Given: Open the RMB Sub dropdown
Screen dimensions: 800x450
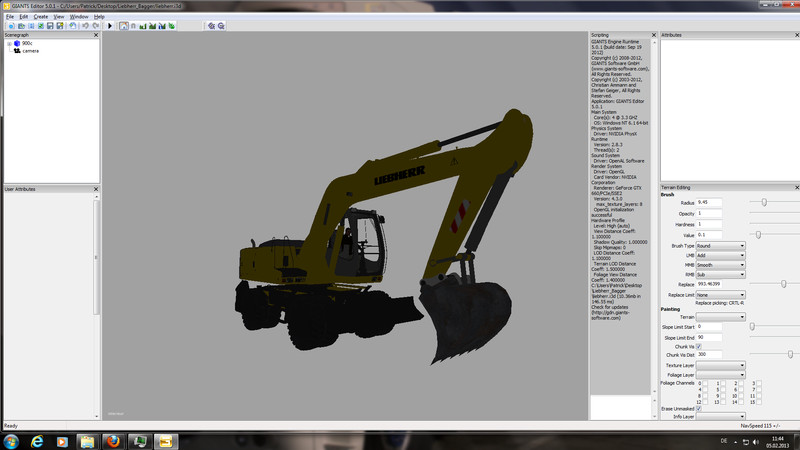Looking at the screenshot, I should pos(720,274).
